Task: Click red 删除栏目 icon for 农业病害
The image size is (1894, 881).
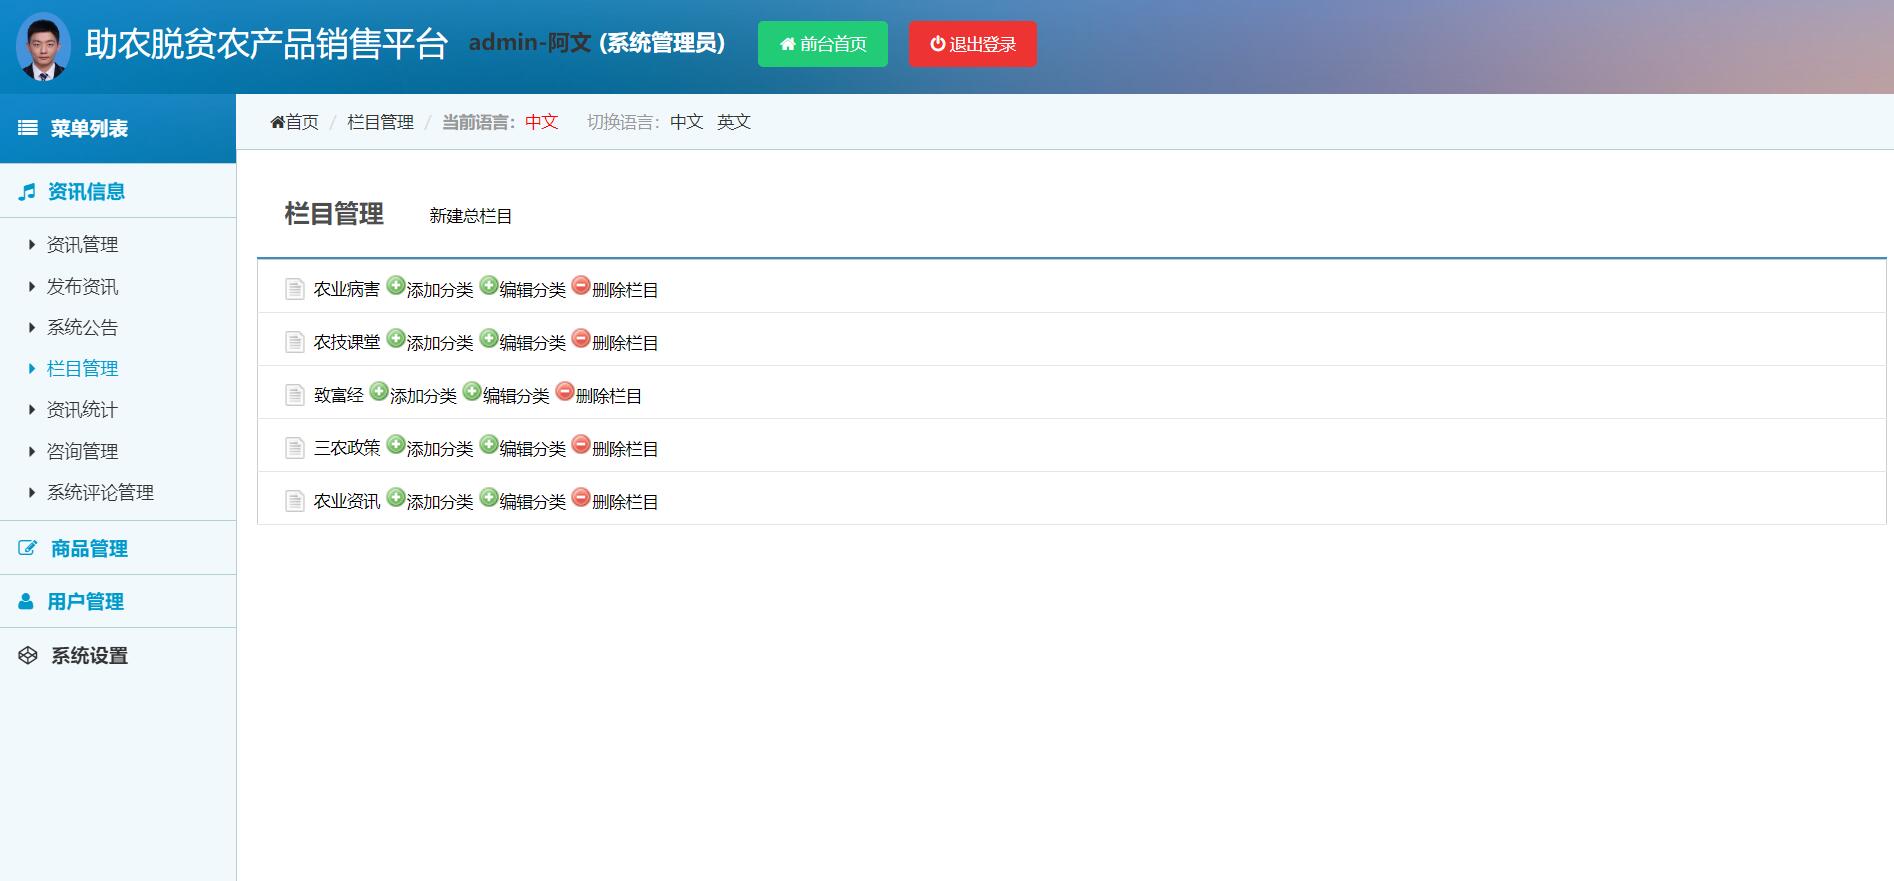Action: 581,285
